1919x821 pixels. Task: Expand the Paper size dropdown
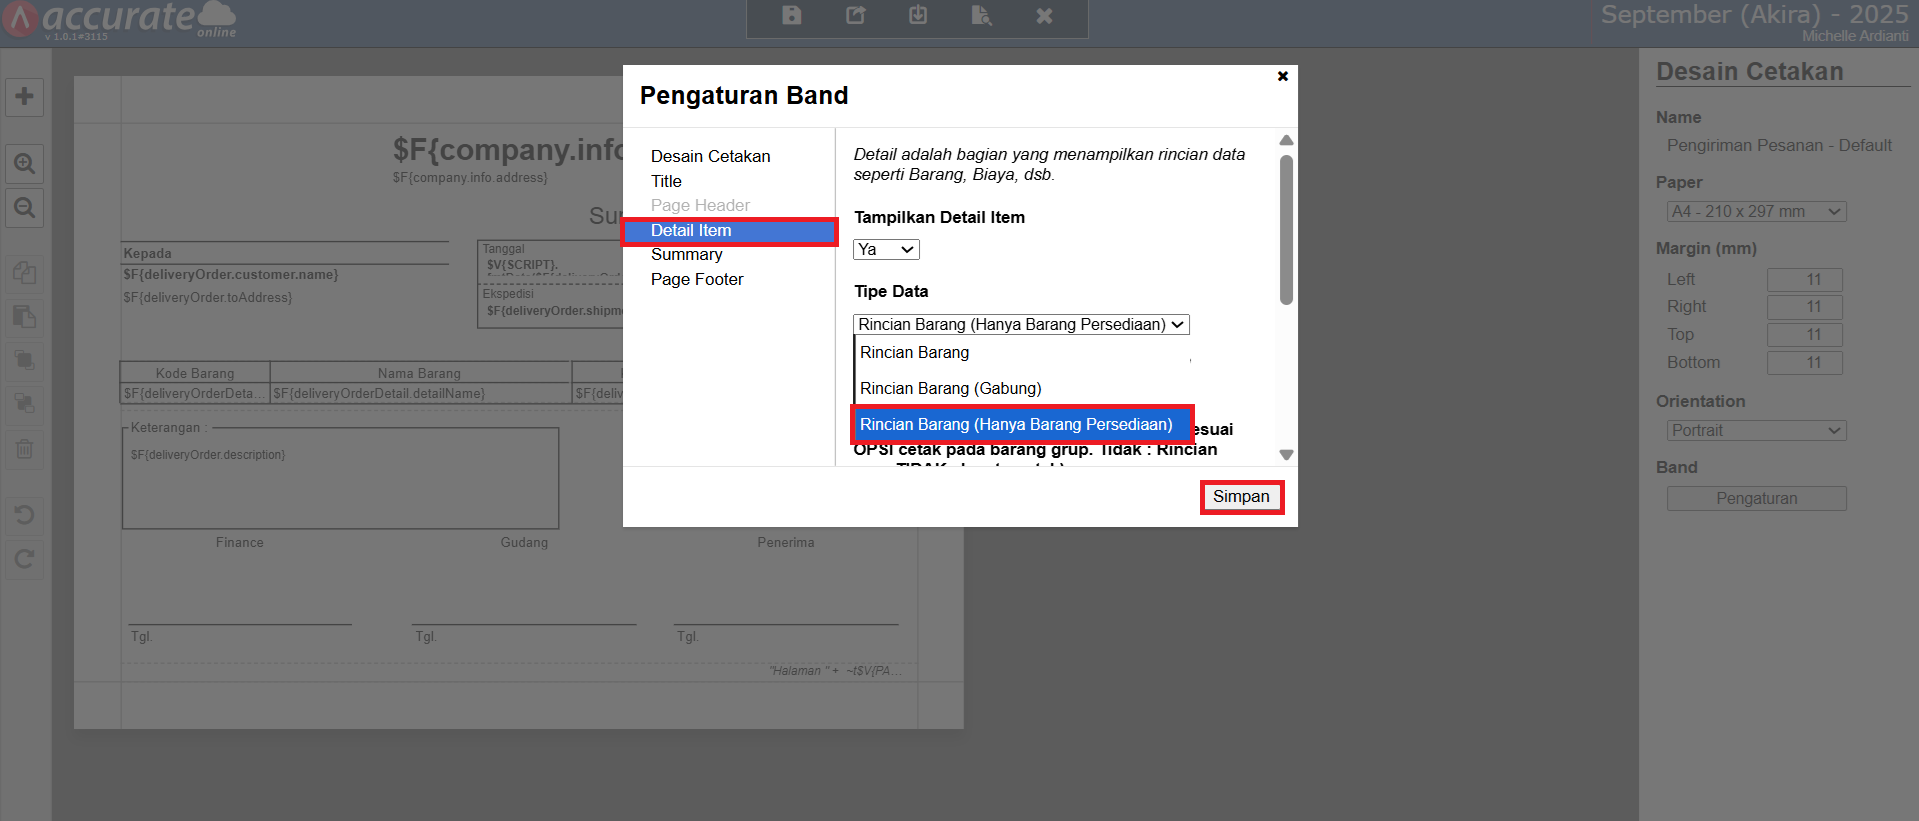[x=1756, y=212]
